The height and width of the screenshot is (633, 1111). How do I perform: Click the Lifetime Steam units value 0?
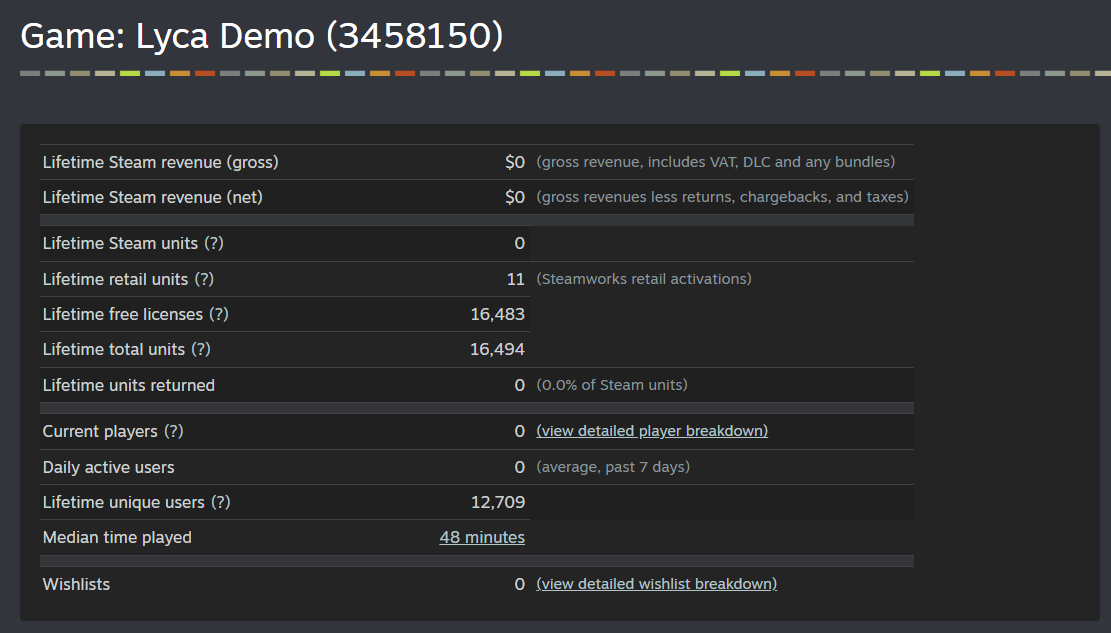(520, 243)
